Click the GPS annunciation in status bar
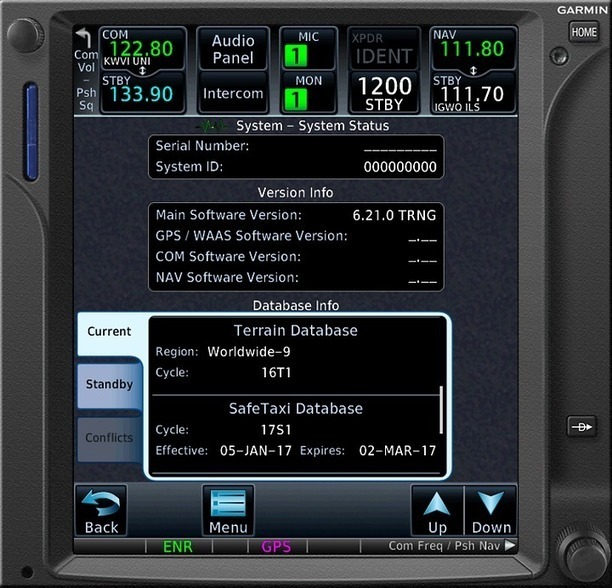The image size is (612, 588). tap(276, 547)
